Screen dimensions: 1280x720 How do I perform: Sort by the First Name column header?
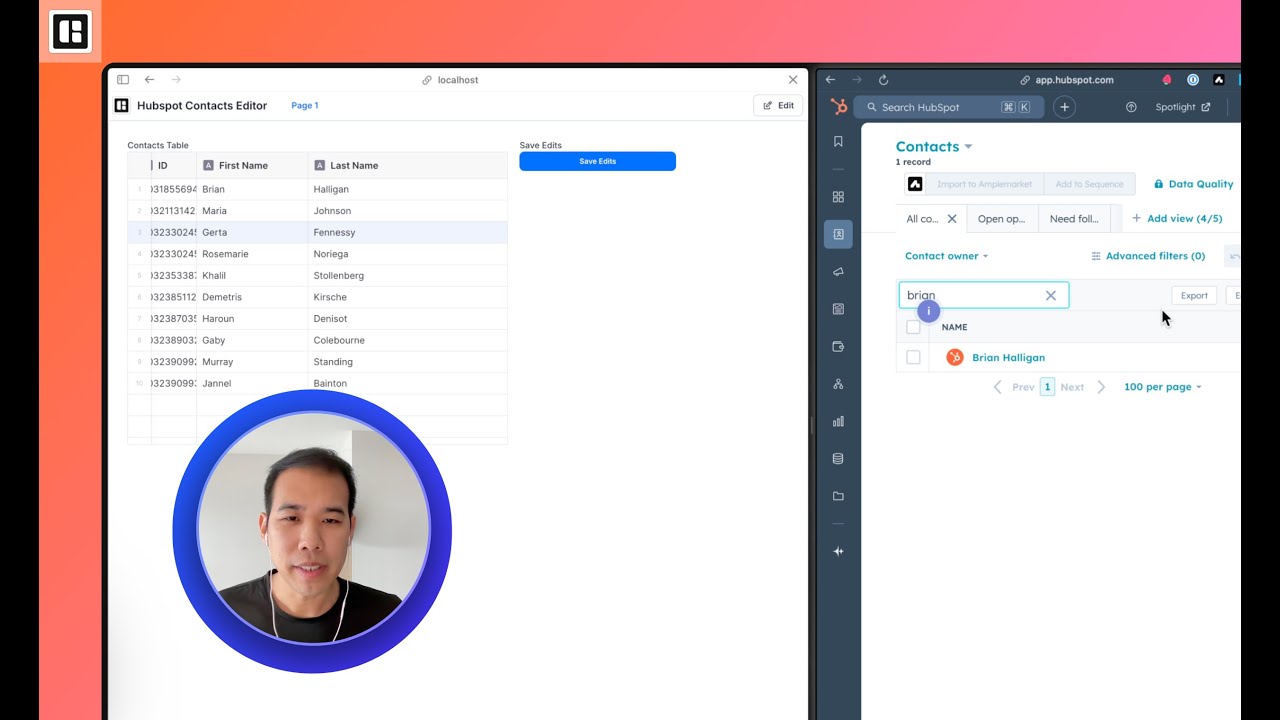(x=252, y=165)
